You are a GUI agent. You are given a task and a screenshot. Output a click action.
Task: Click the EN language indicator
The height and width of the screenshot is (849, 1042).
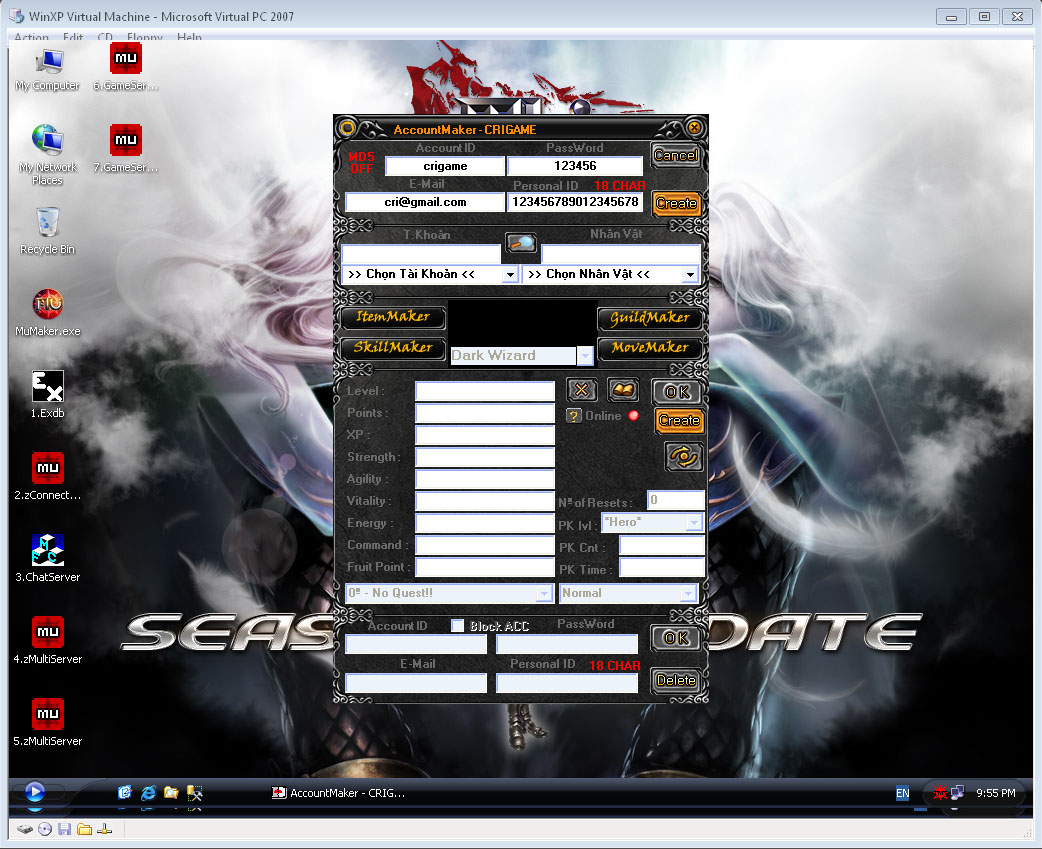pos(902,793)
